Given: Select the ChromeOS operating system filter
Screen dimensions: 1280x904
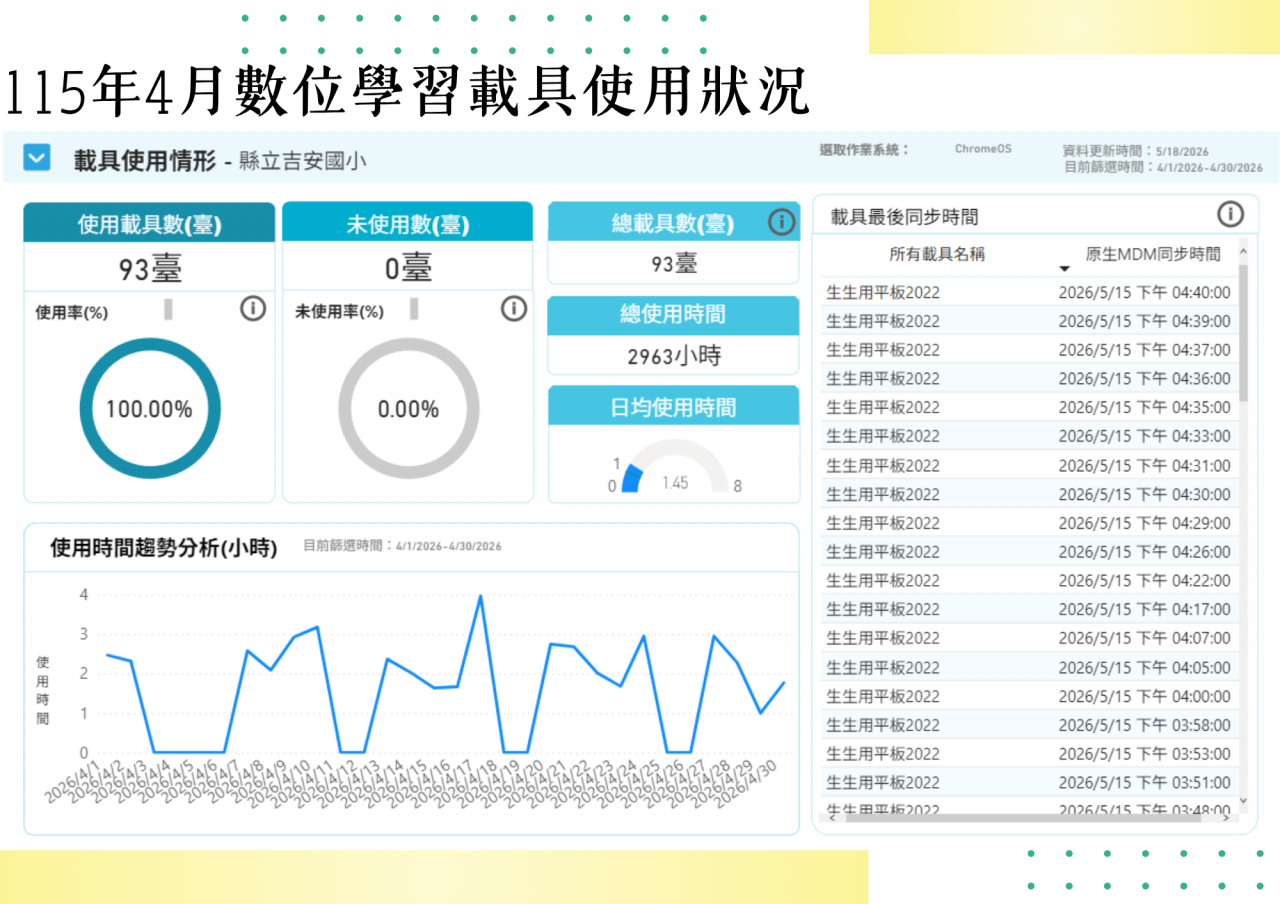Looking at the screenshot, I should click(983, 149).
